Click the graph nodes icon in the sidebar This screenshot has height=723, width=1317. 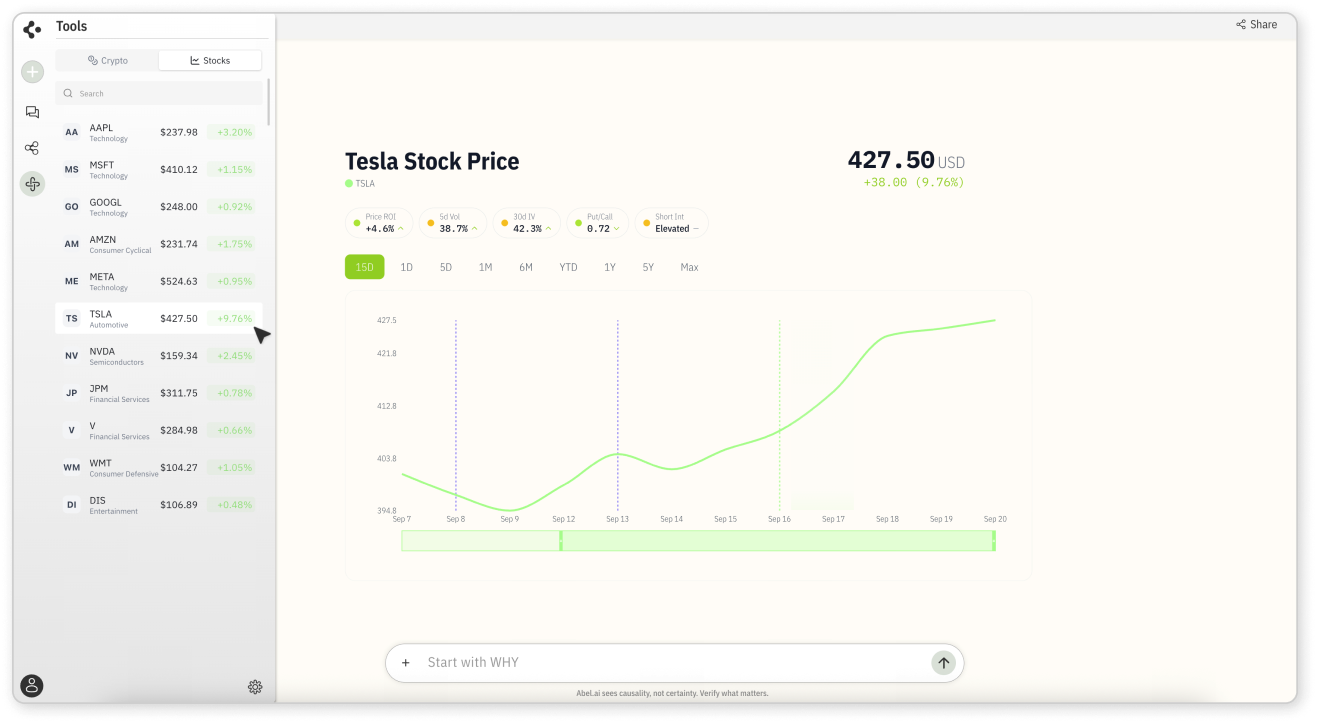(x=33, y=148)
